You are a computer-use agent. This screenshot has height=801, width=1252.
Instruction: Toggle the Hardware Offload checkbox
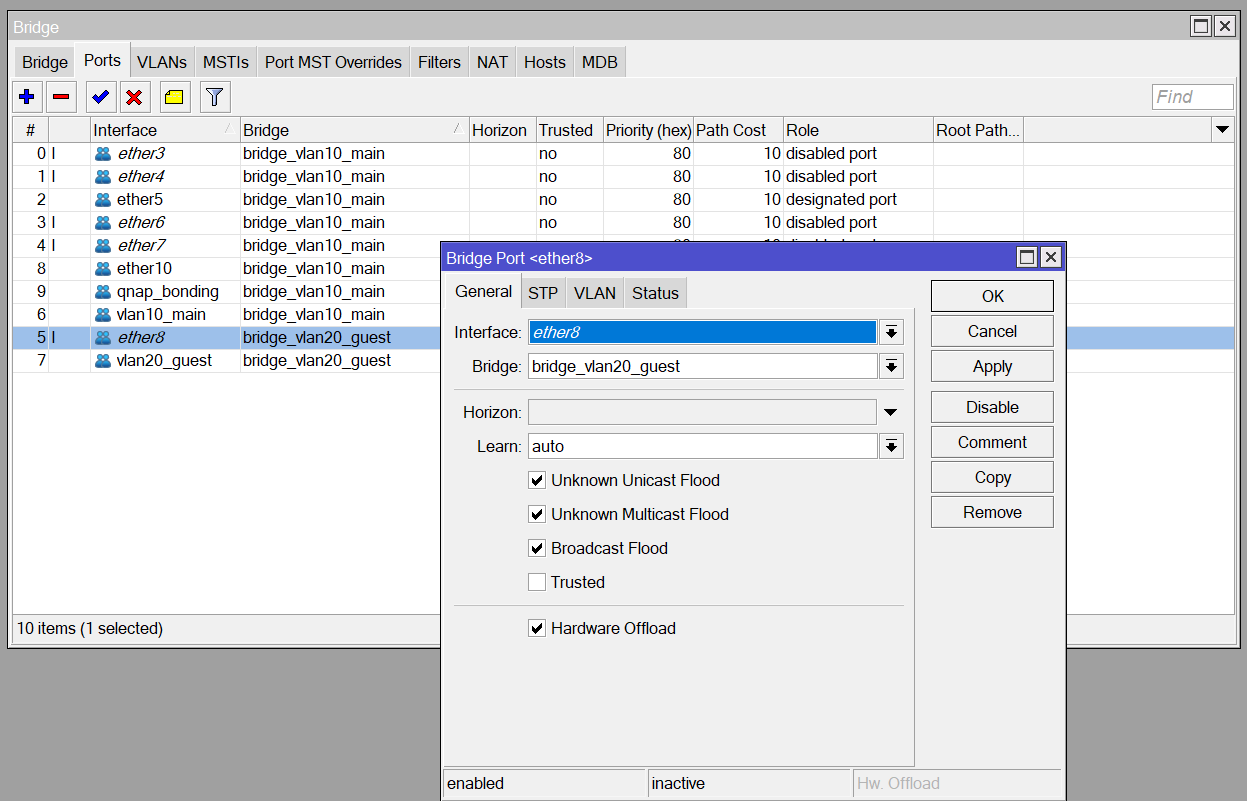pos(537,628)
